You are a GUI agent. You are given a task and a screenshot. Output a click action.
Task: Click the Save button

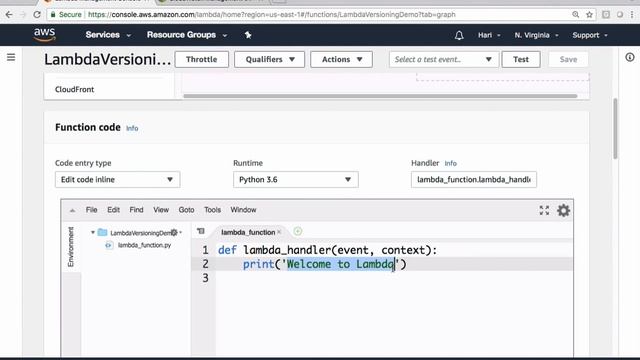point(568,59)
